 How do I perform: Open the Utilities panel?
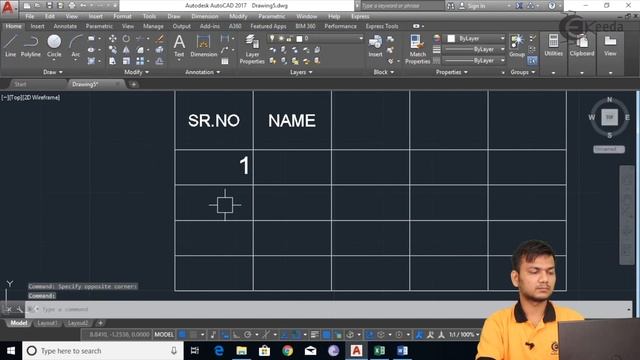coord(553,45)
